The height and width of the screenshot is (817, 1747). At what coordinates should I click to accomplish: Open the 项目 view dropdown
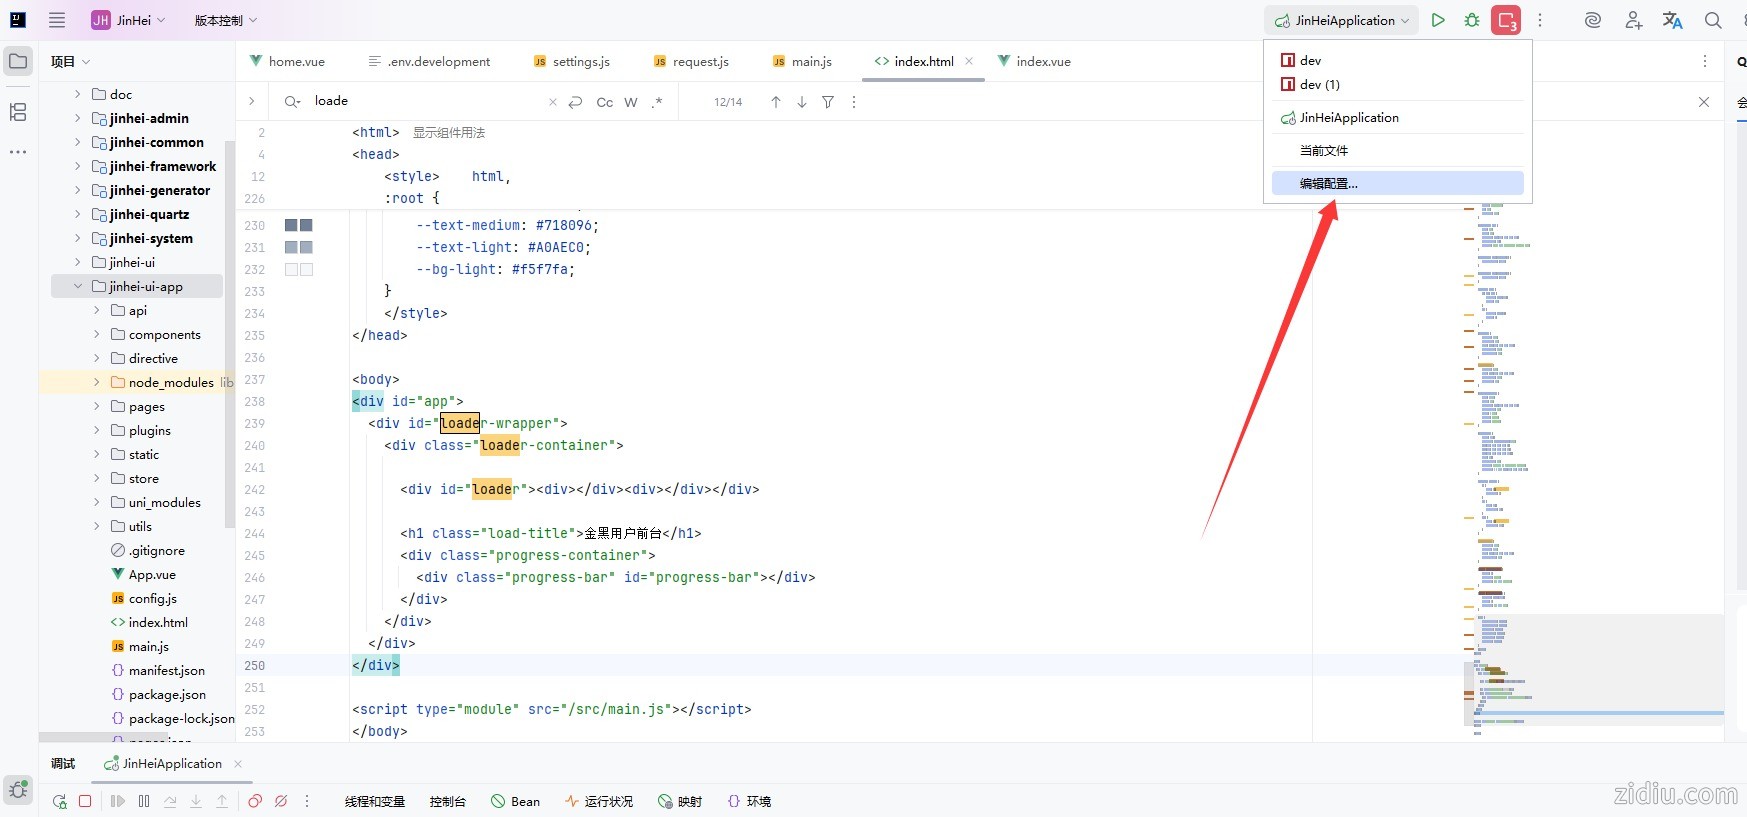click(x=71, y=61)
